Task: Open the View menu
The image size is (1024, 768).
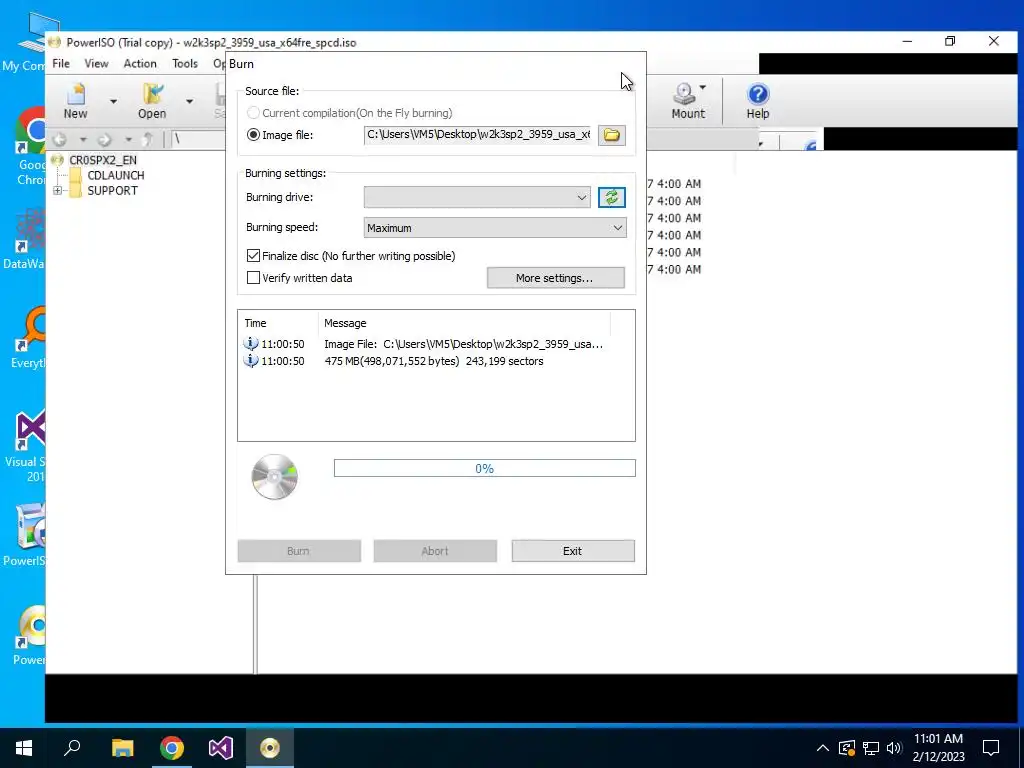Action: (x=96, y=63)
